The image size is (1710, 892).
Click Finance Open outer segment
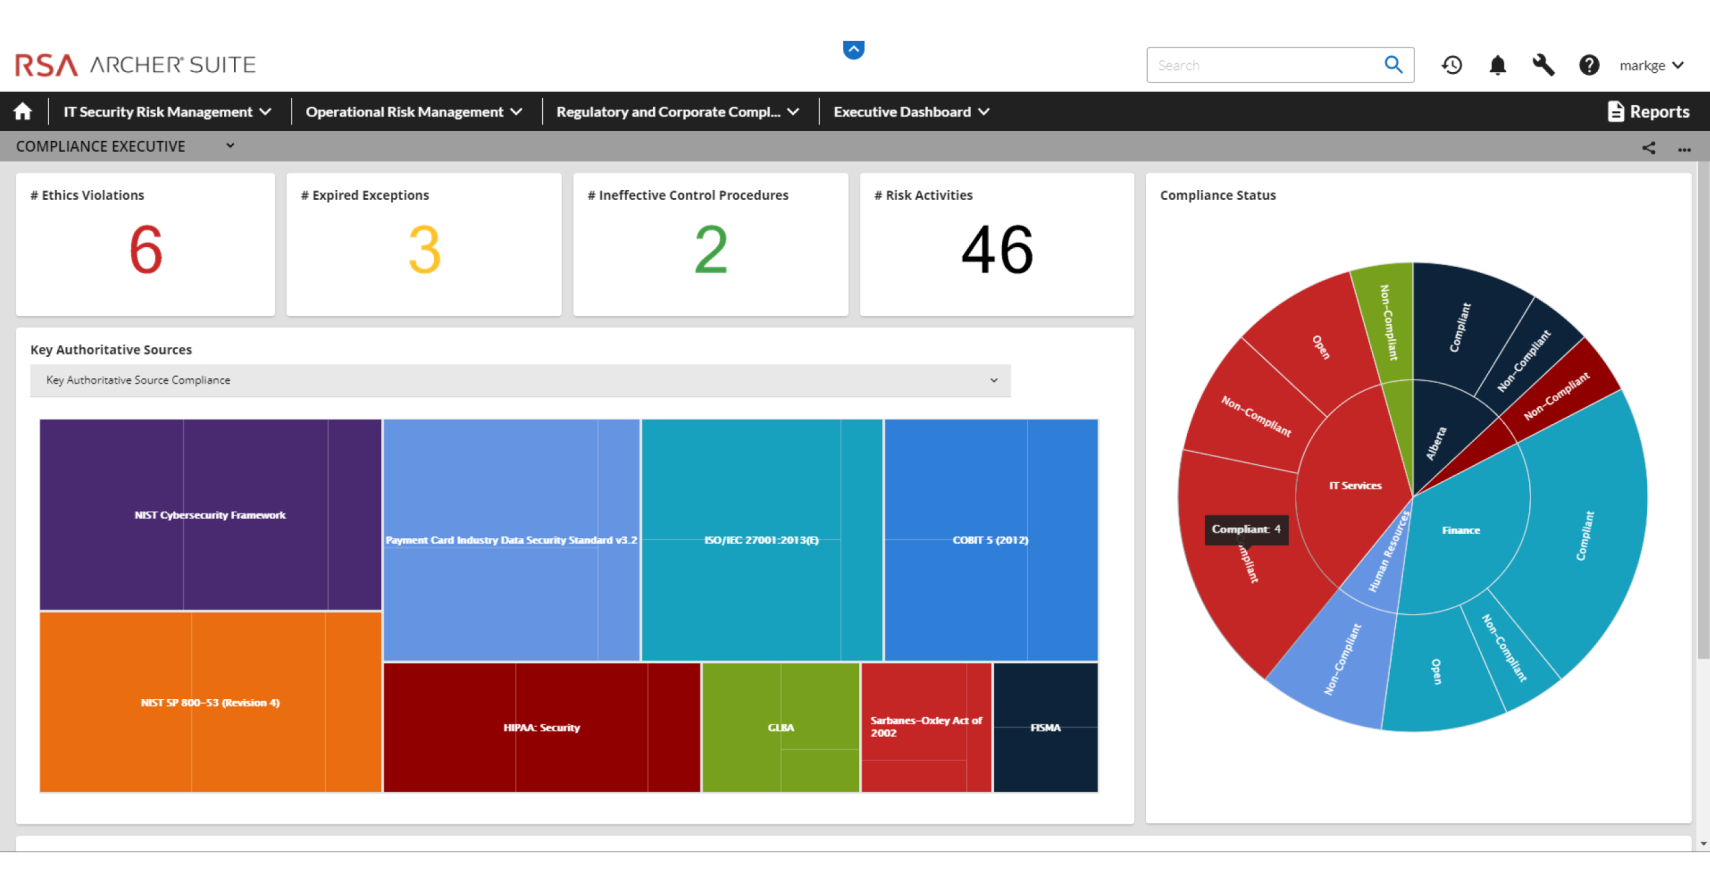1437,670
